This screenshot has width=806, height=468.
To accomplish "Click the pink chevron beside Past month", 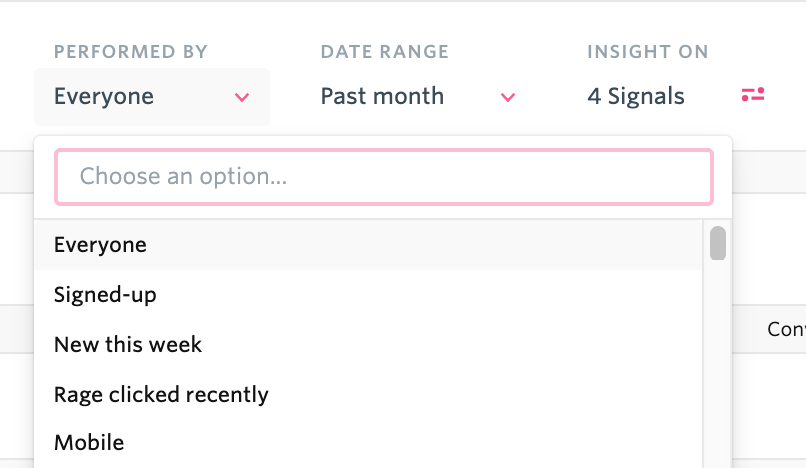I will coord(508,97).
